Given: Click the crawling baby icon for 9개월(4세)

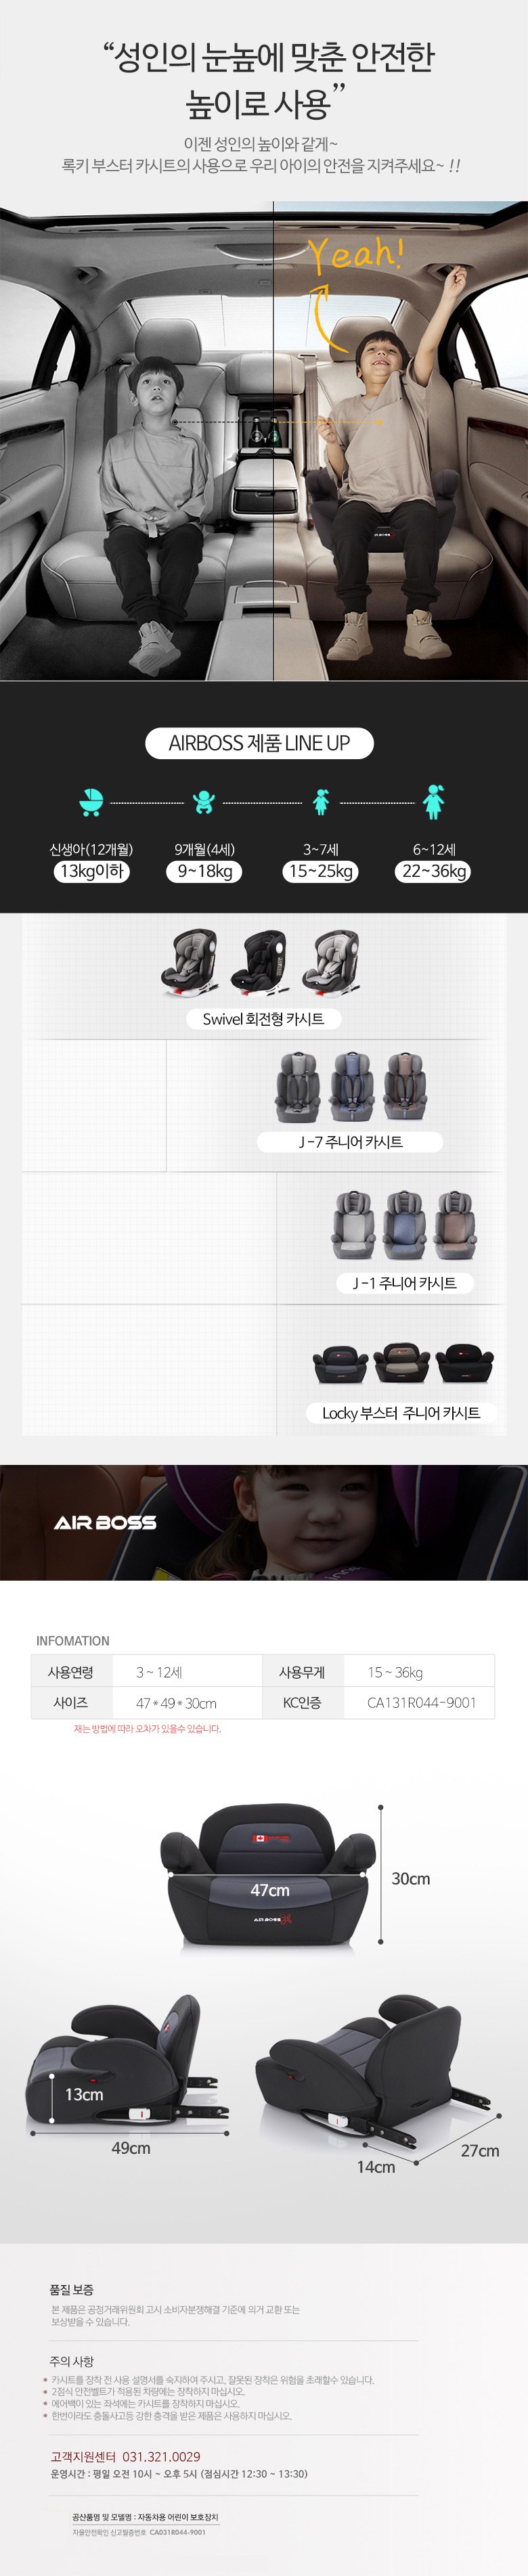Looking at the screenshot, I should pos(203,802).
